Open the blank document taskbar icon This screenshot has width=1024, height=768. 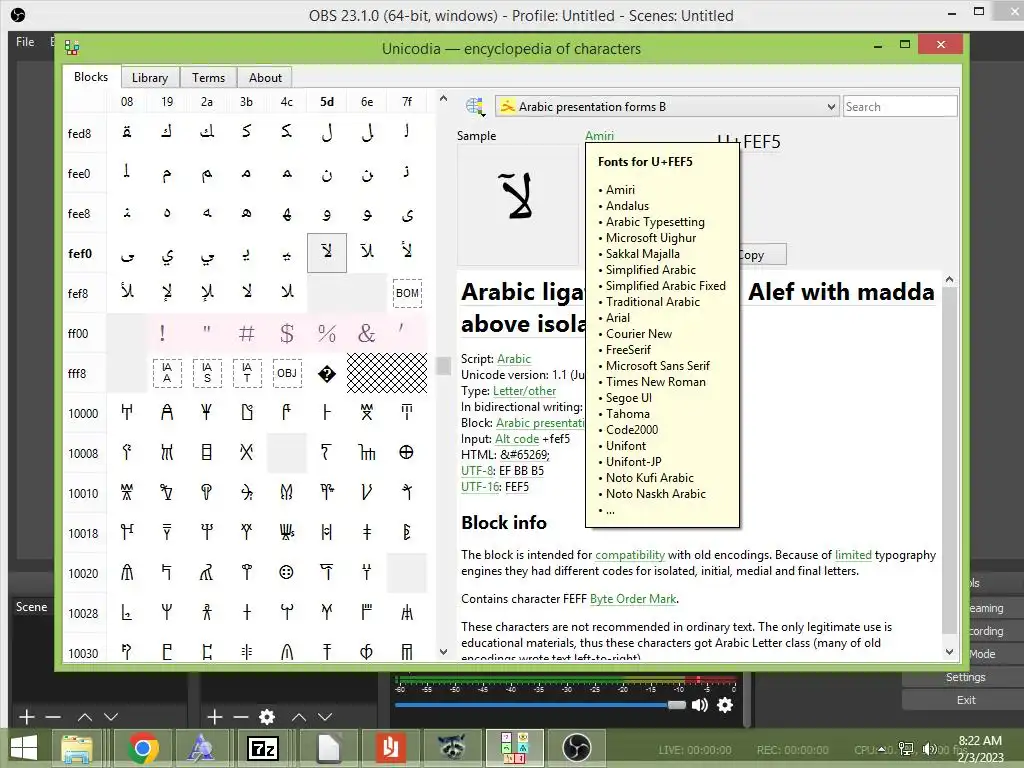click(x=328, y=748)
